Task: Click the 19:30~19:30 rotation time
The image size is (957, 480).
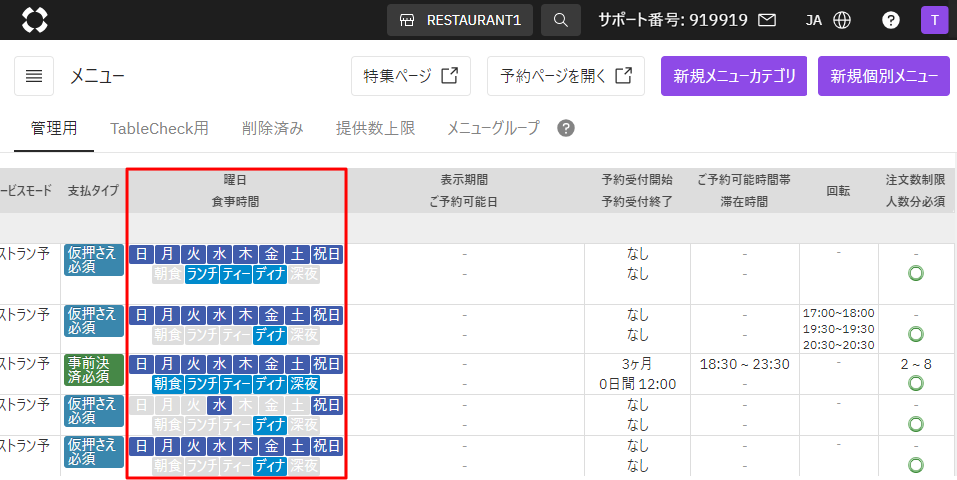Action: (x=839, y=329)
